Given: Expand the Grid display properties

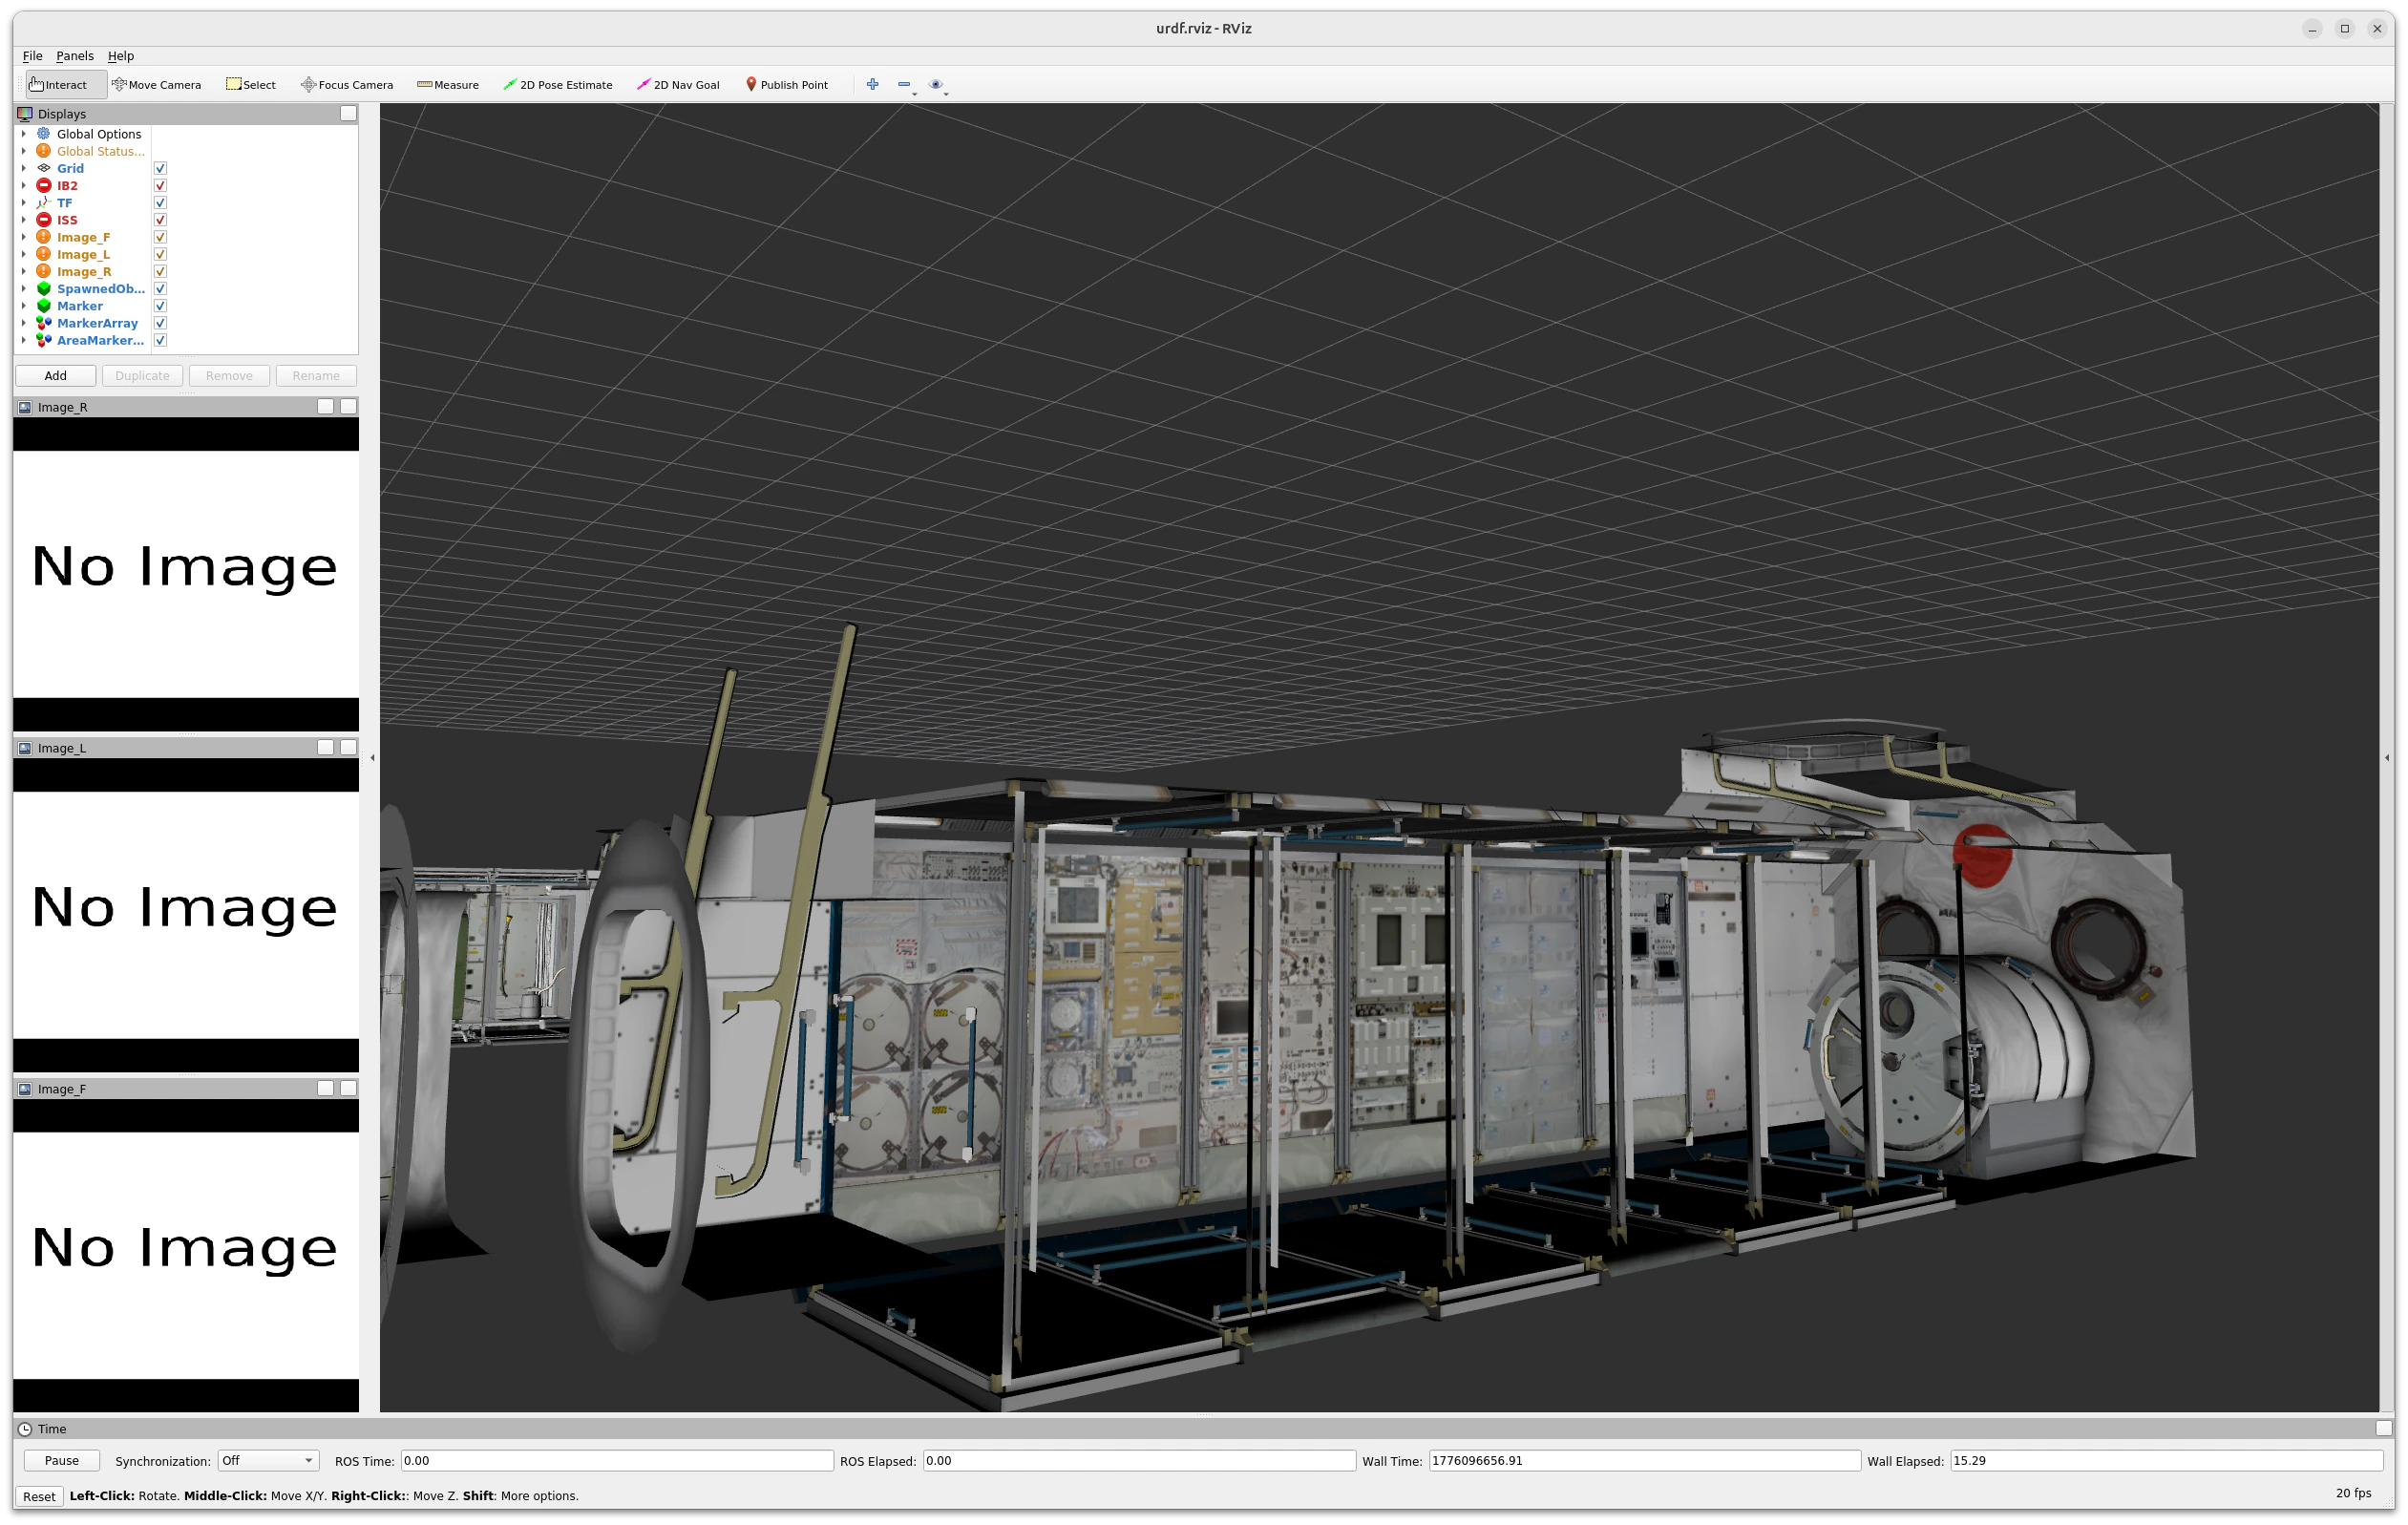Looking at the screenshot, I should [24, 168].
